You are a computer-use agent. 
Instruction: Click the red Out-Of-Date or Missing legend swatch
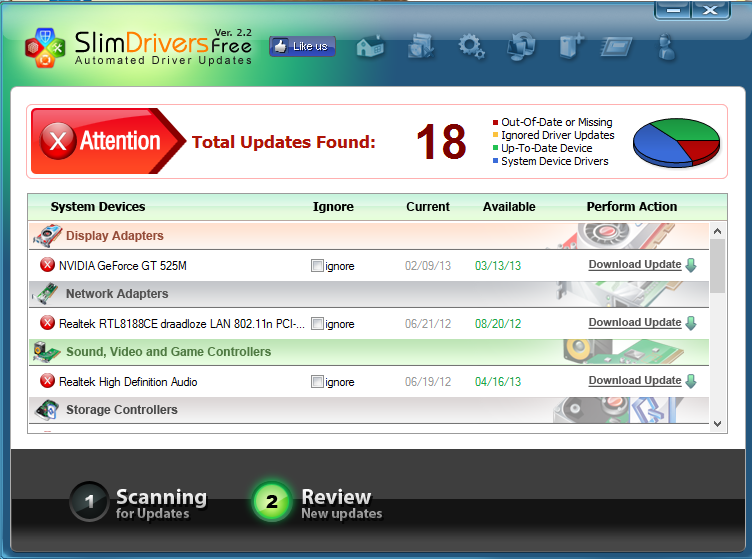coord(495,122)
